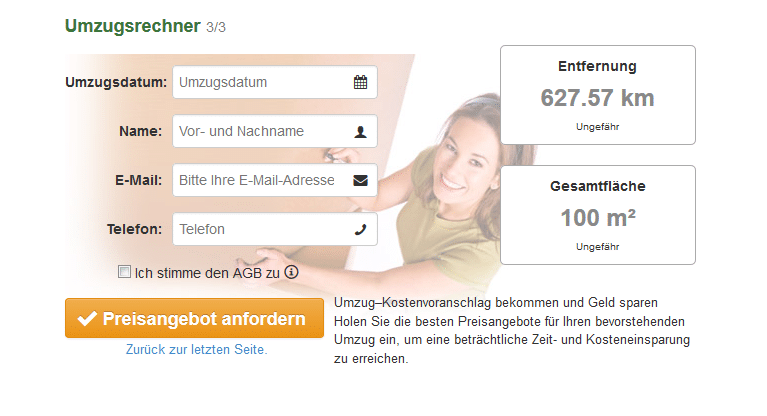
Task: Click the Entfernung 627.57 km card
Action: (x=598, y=95)
